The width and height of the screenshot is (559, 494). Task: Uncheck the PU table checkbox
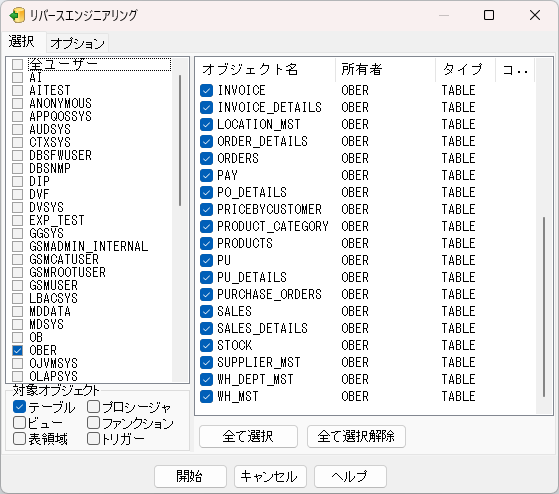pos(206,261)
